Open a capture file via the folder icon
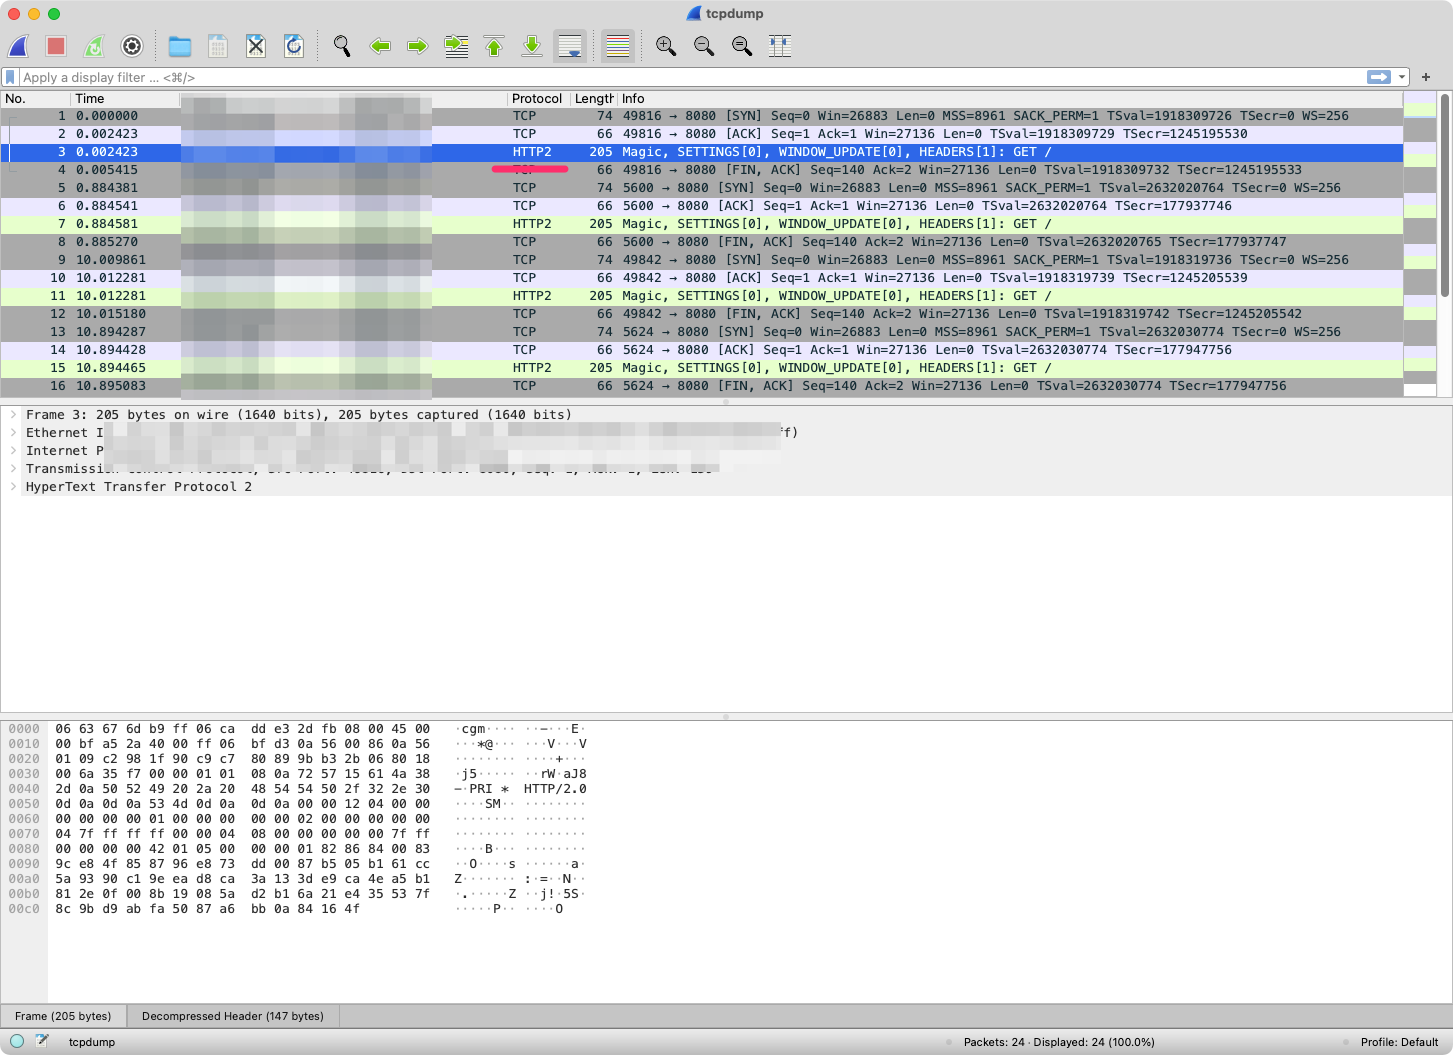 180,46
